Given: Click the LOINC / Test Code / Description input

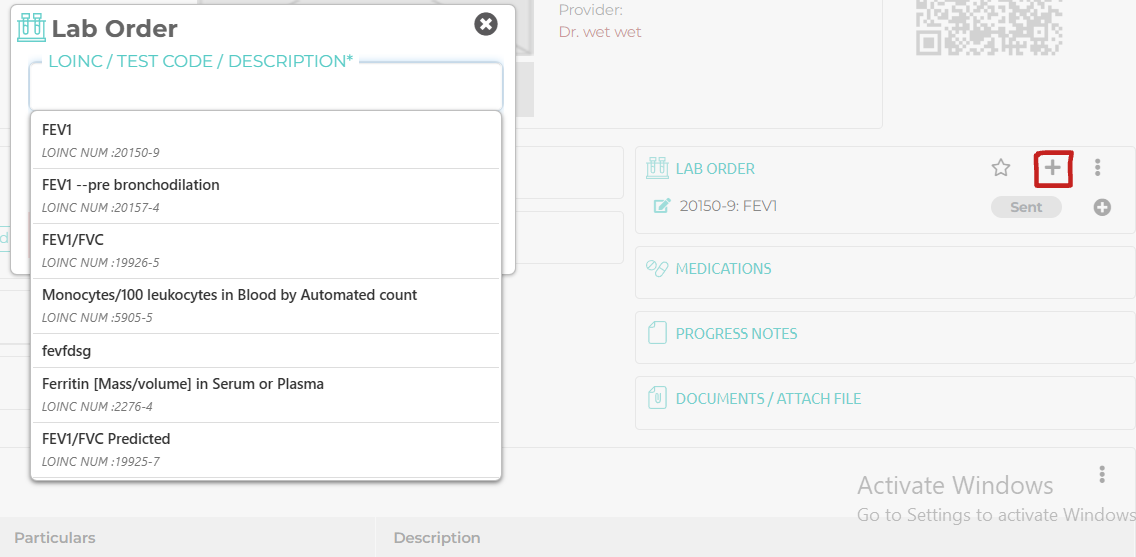Looking at the screenshot, I should [266, 87].
